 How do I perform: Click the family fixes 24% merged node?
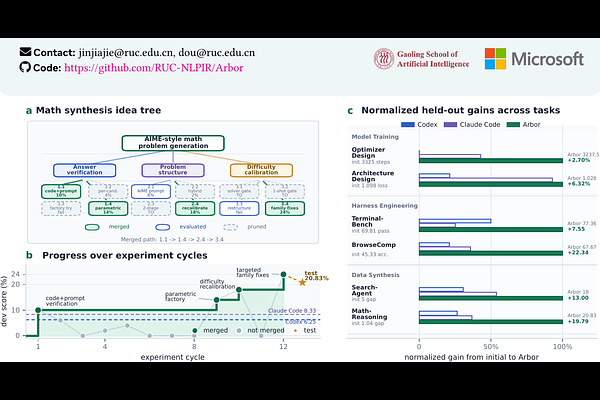(285, 209)
